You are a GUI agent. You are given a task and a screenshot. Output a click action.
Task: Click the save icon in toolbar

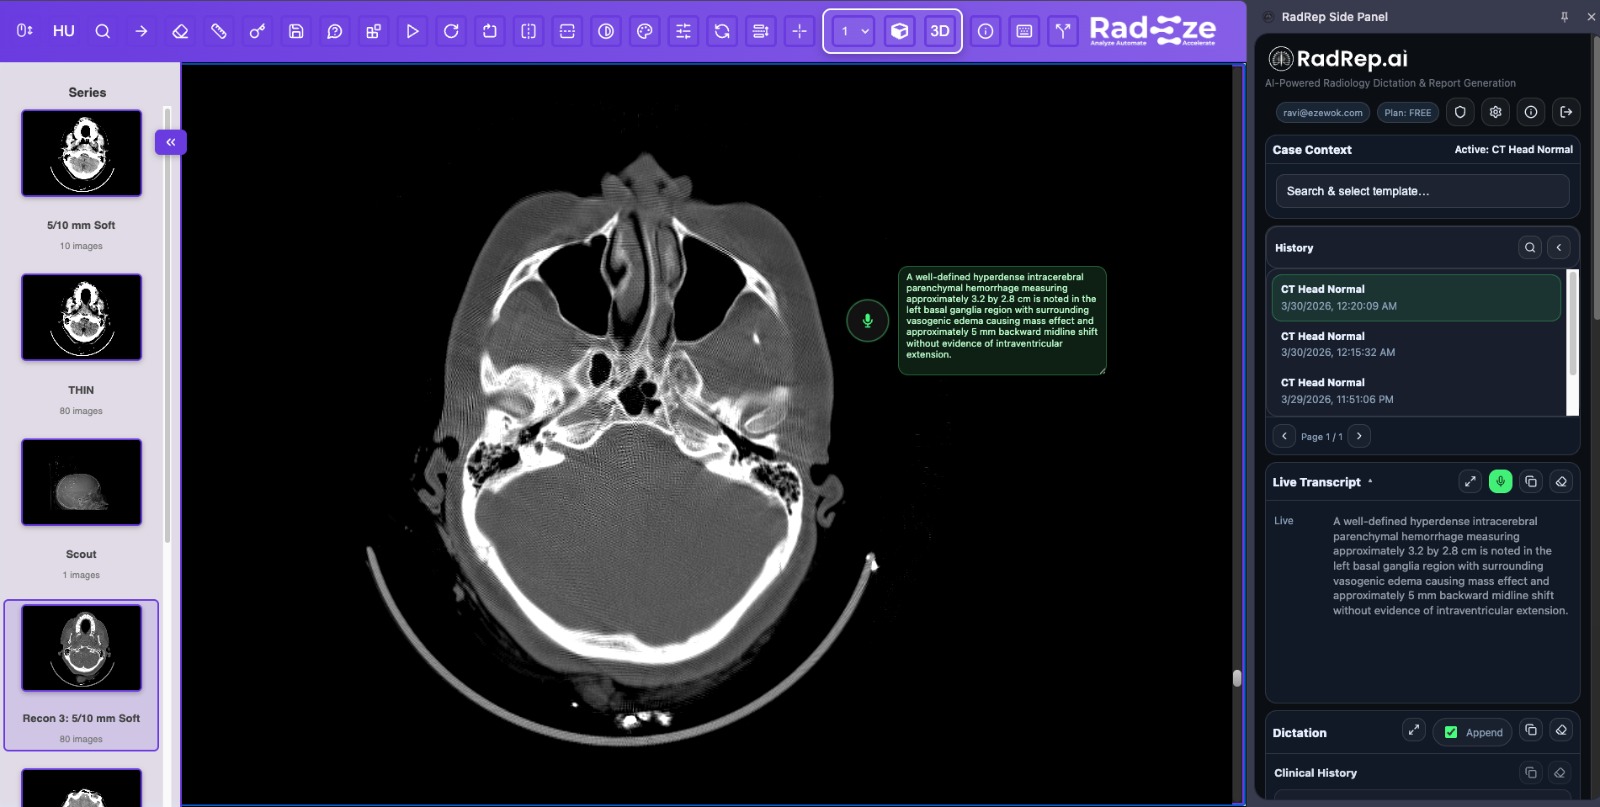pyautogui.click(x=296, y=31)
